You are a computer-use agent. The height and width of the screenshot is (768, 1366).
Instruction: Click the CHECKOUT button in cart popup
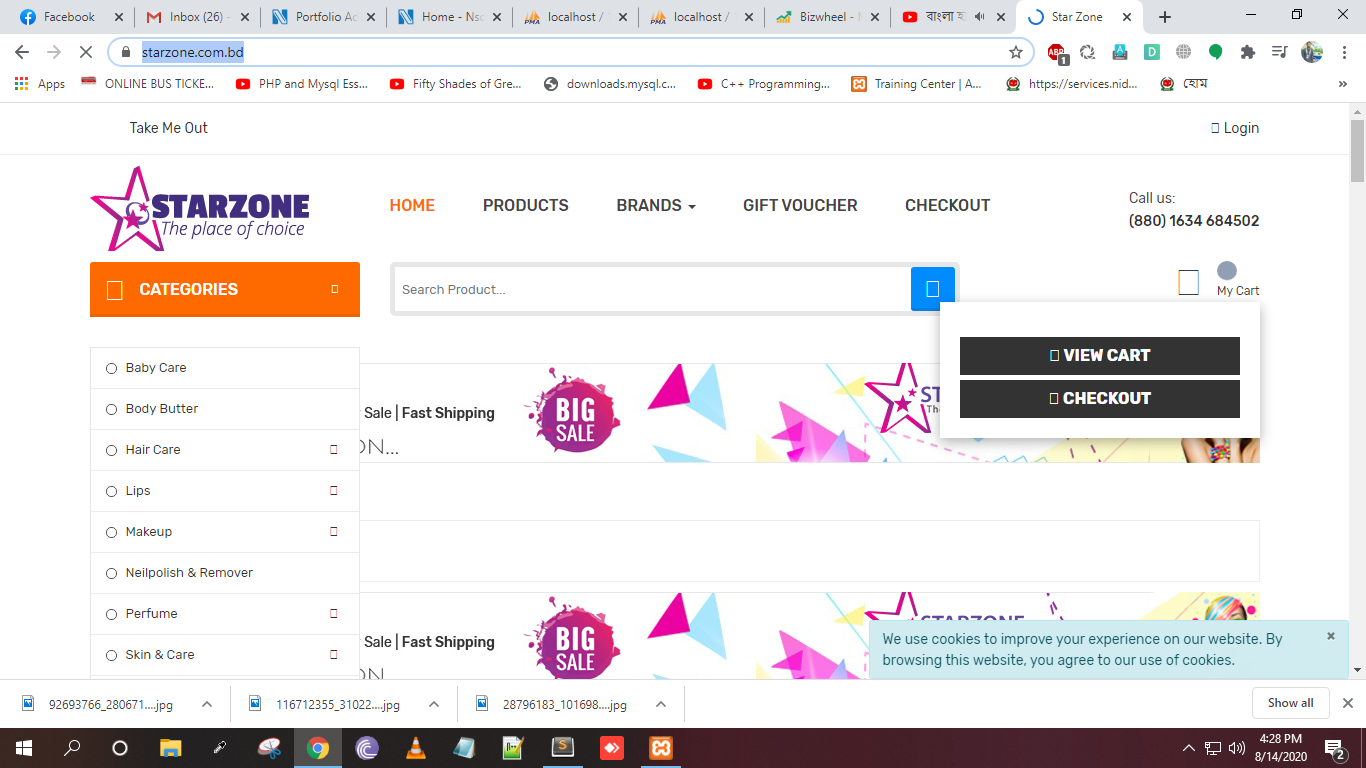point(1100,398)
